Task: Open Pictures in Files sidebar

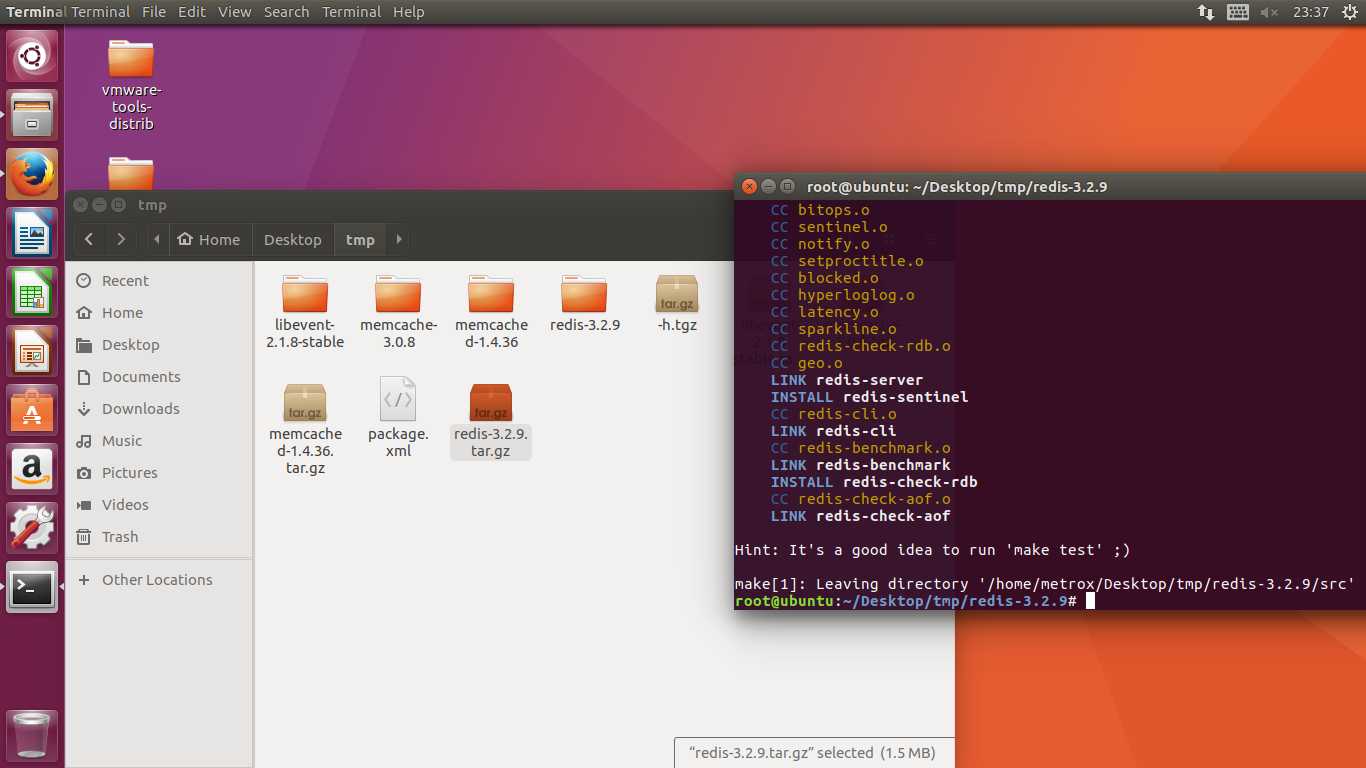Action: 159,473
